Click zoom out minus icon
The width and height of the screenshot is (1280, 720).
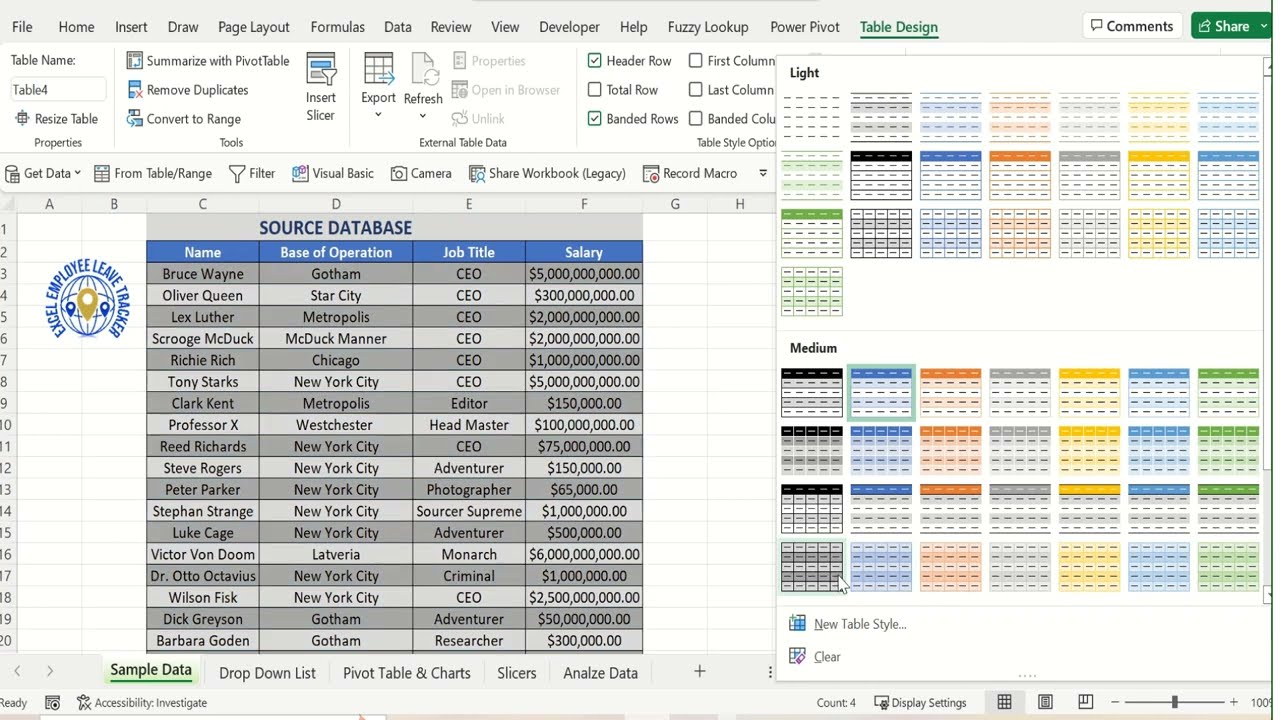coord(1115,703)
